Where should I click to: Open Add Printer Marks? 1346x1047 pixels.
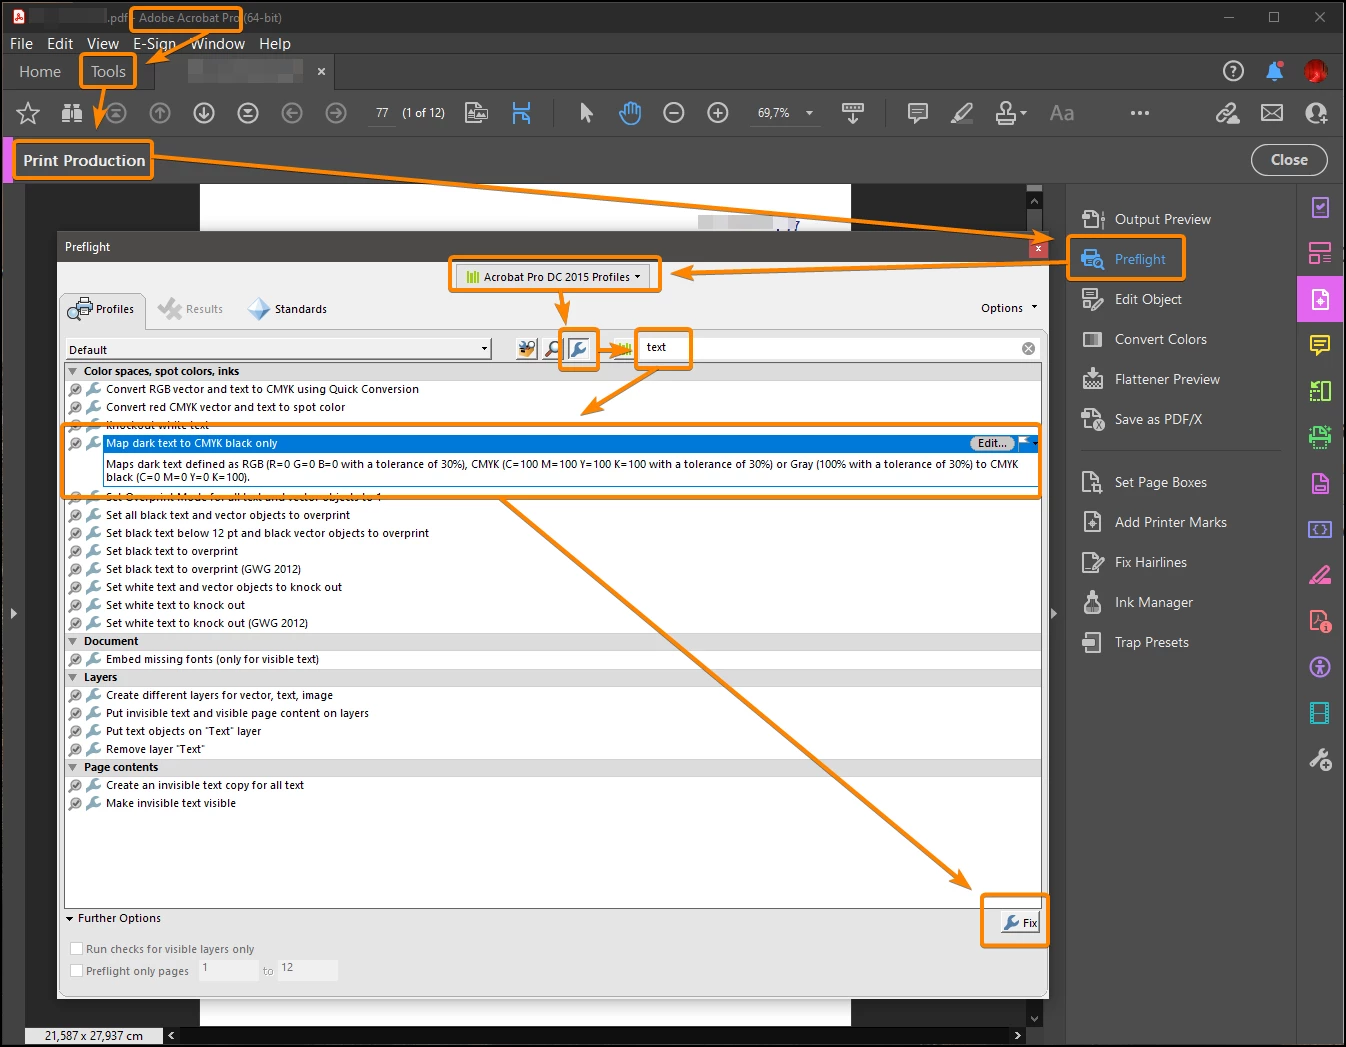[1154, 522]
